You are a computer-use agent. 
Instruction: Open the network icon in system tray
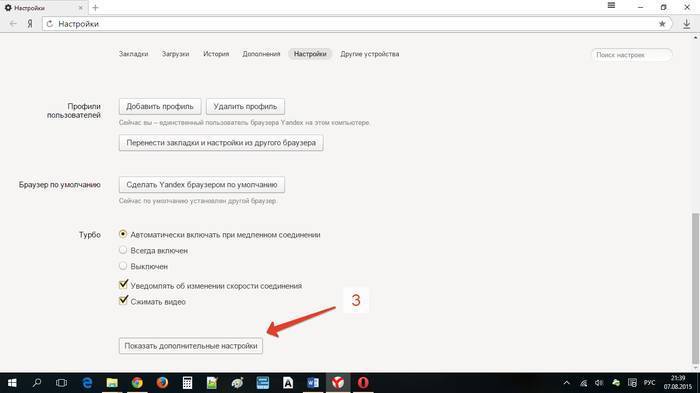(x=583, y=383)
